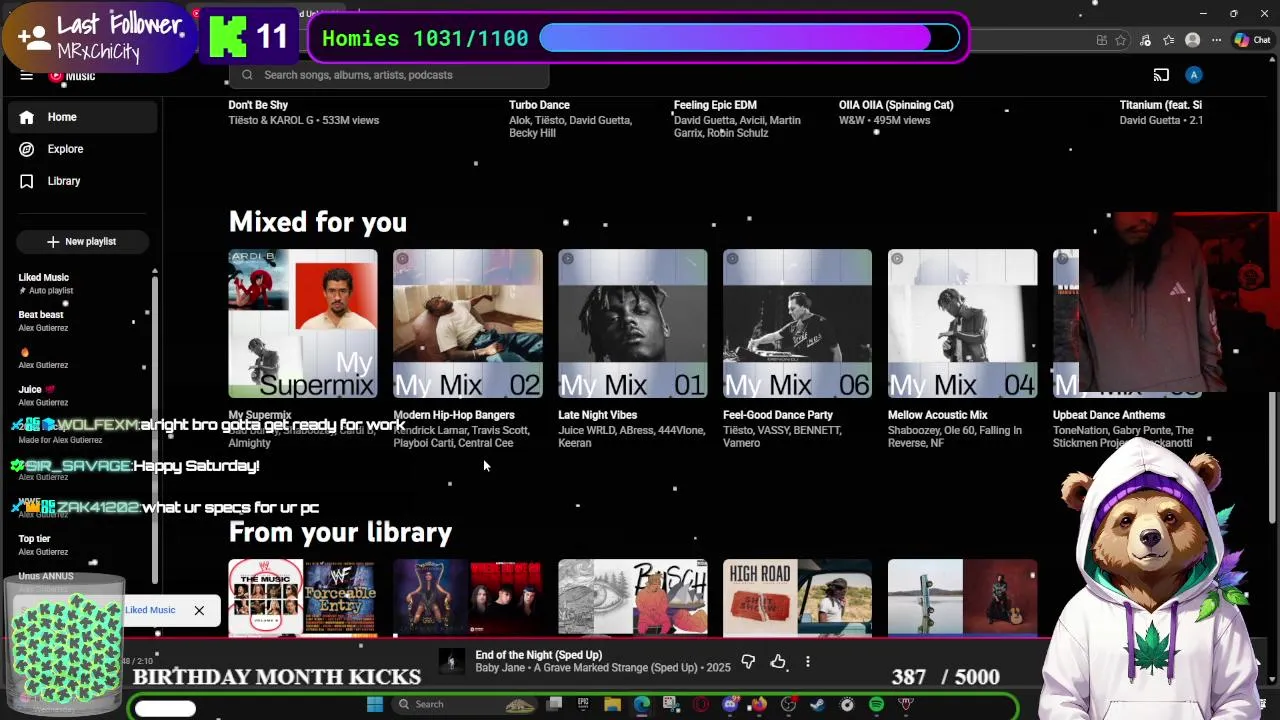Open the Mellow Acoustic Mix title
Image resolution: width=1280 pixels, height=720 pixels.
click(x=938, y=415)
